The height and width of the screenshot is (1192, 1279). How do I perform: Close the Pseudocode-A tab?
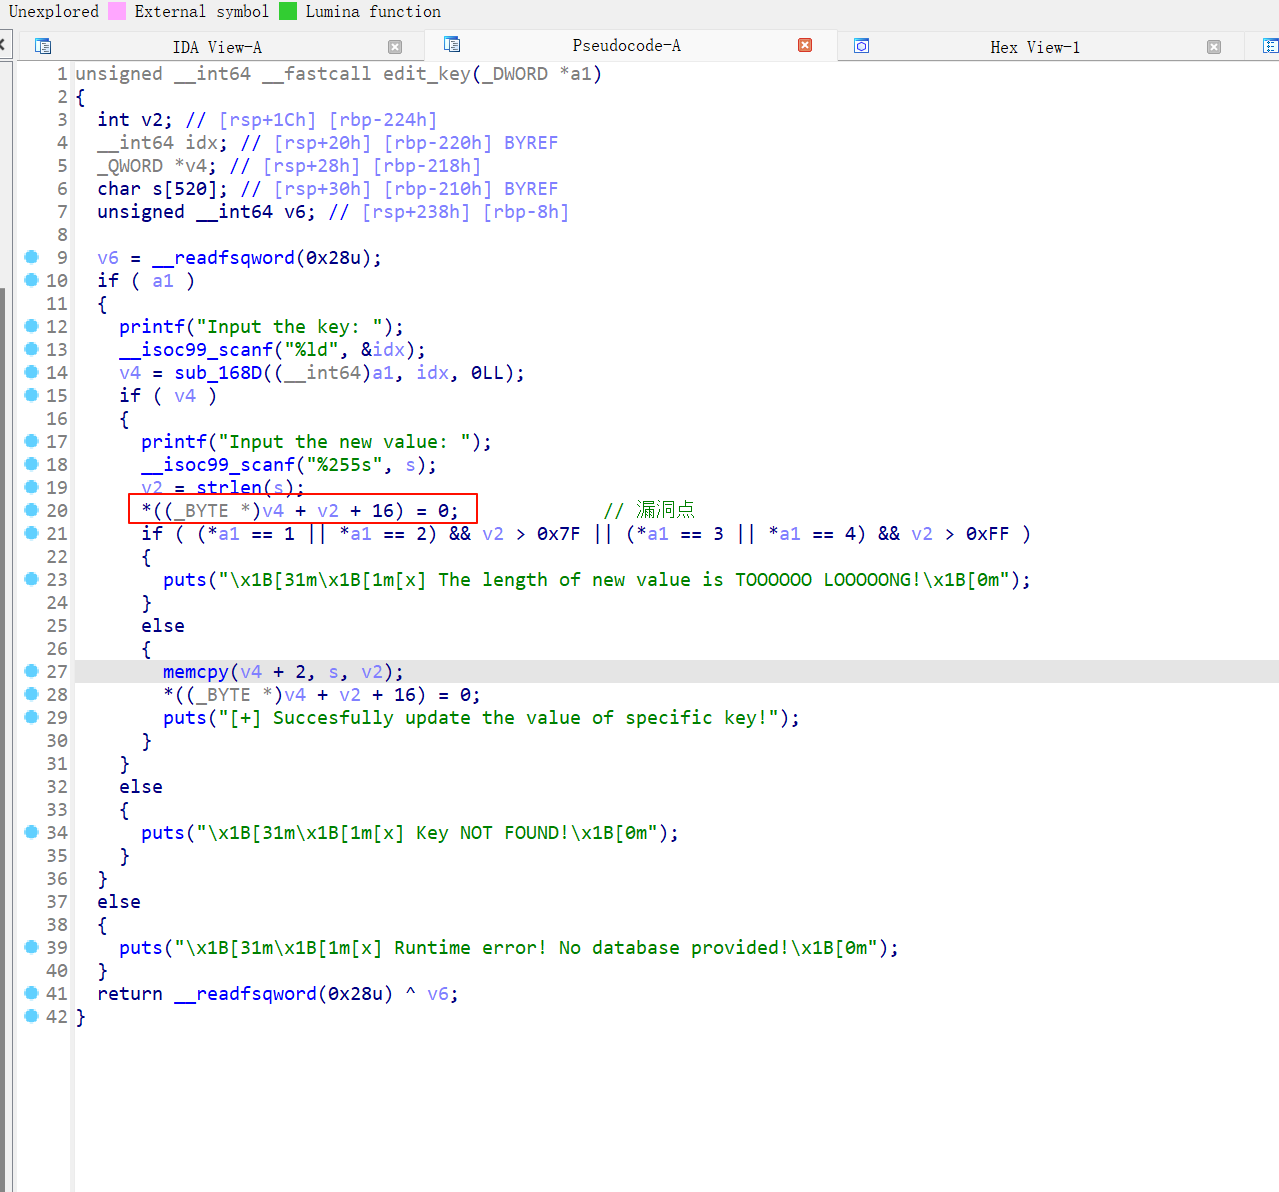point(805,45)
